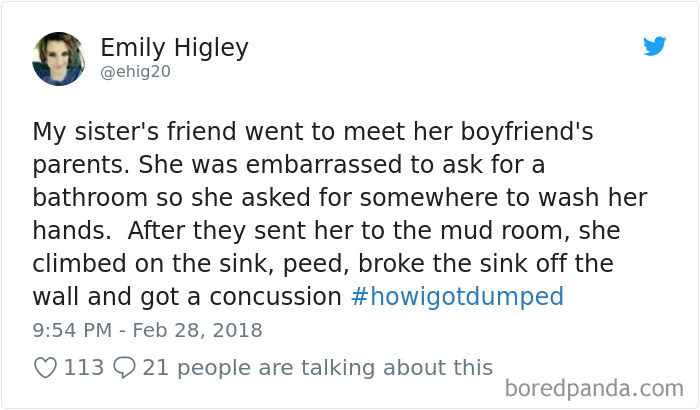Open Emily Higley's profile avatar

pyautogui.click(x=58, y=59)
